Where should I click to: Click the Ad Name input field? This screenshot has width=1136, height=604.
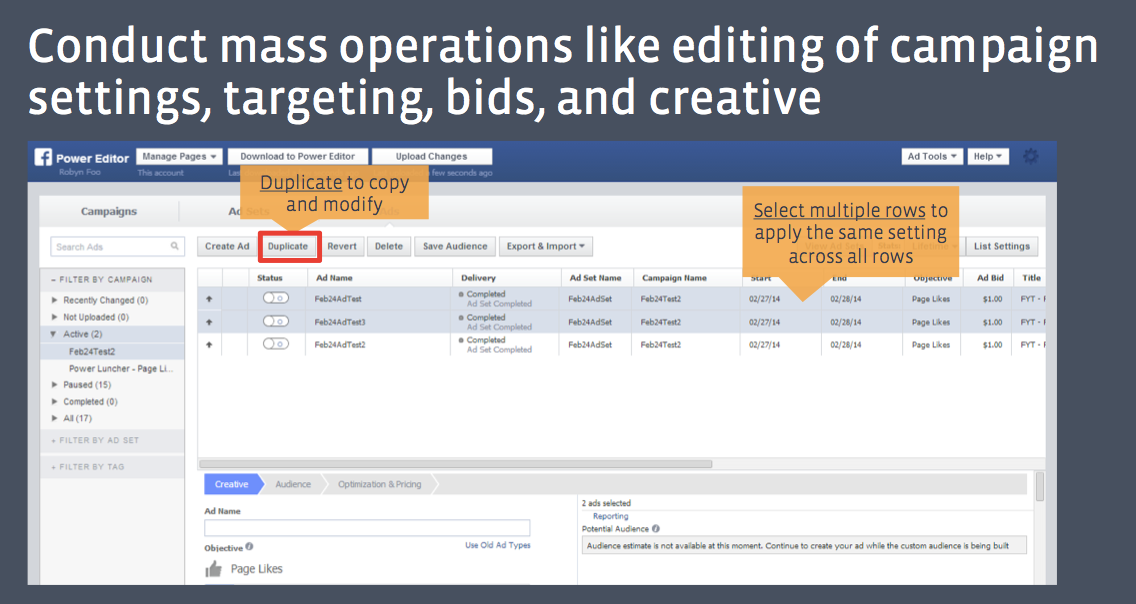pos(367,528)
